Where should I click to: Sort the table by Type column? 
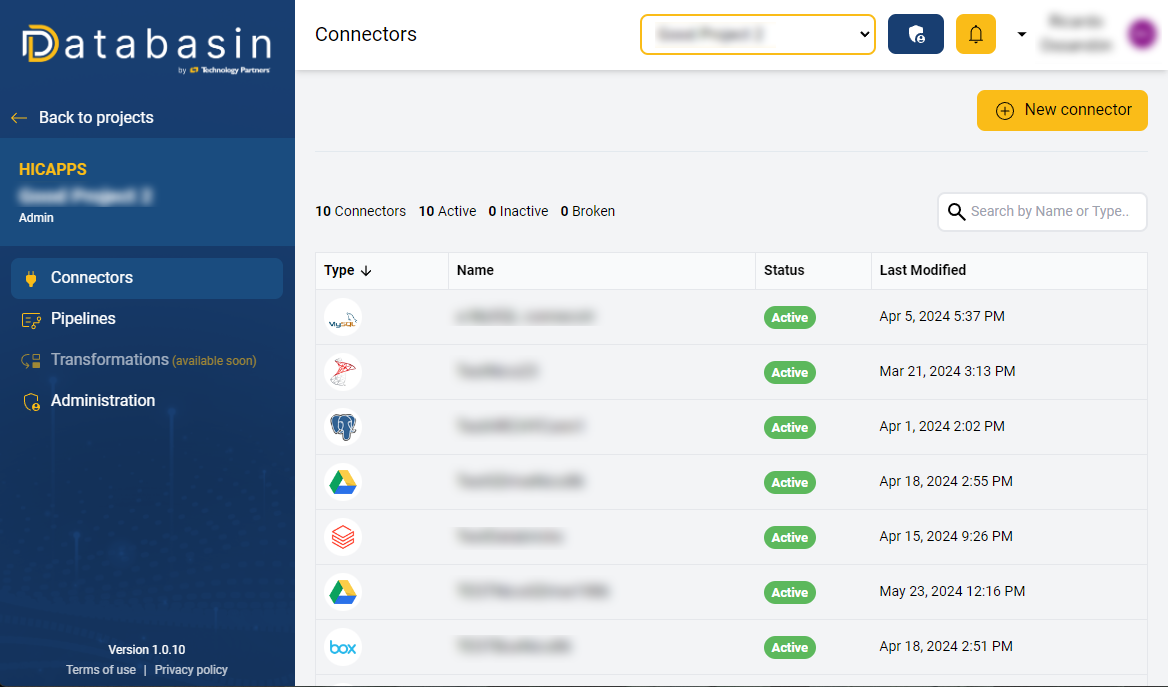(x=347, y=270)
